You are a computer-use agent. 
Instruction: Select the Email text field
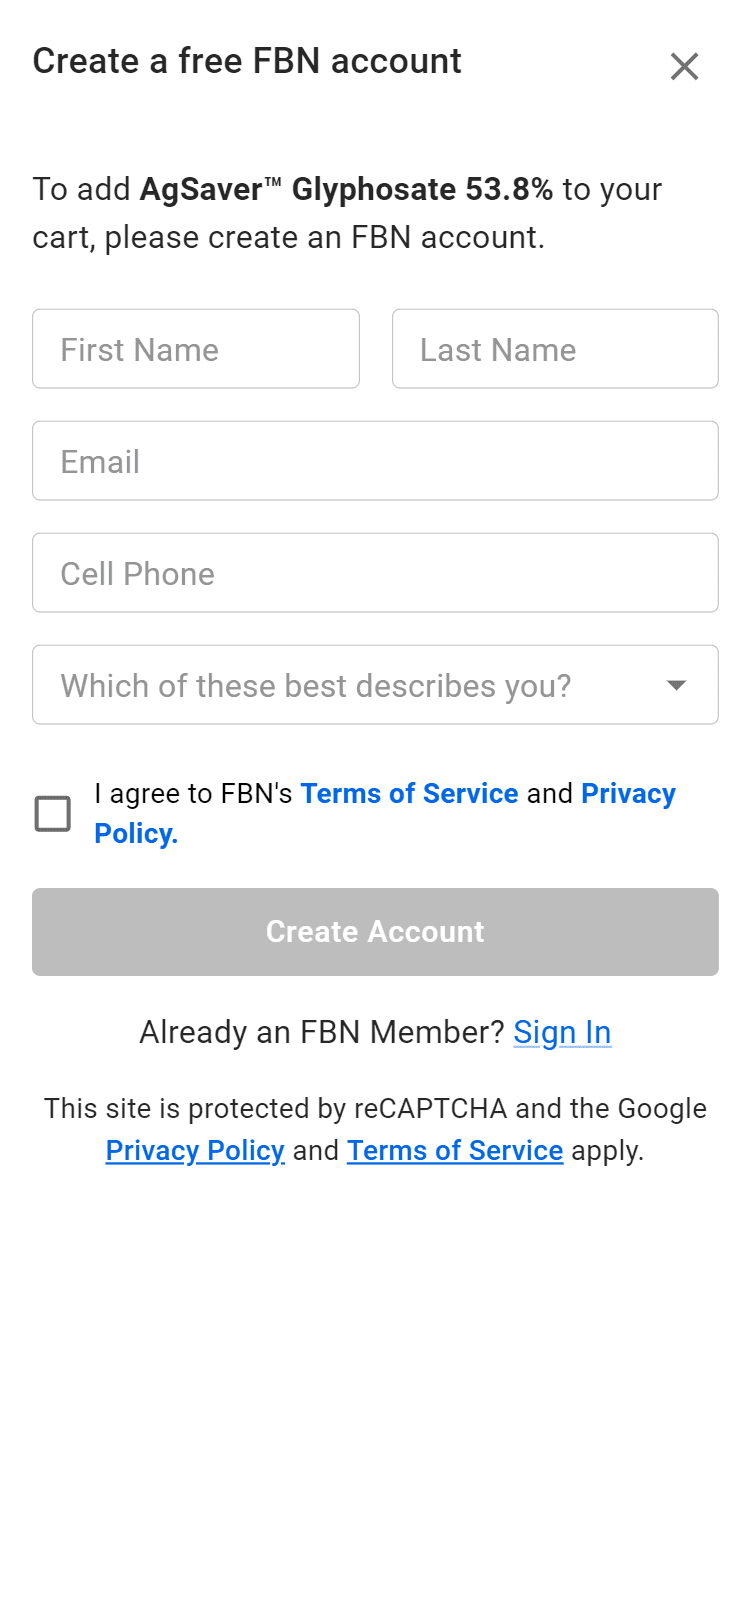pos(375,461)
